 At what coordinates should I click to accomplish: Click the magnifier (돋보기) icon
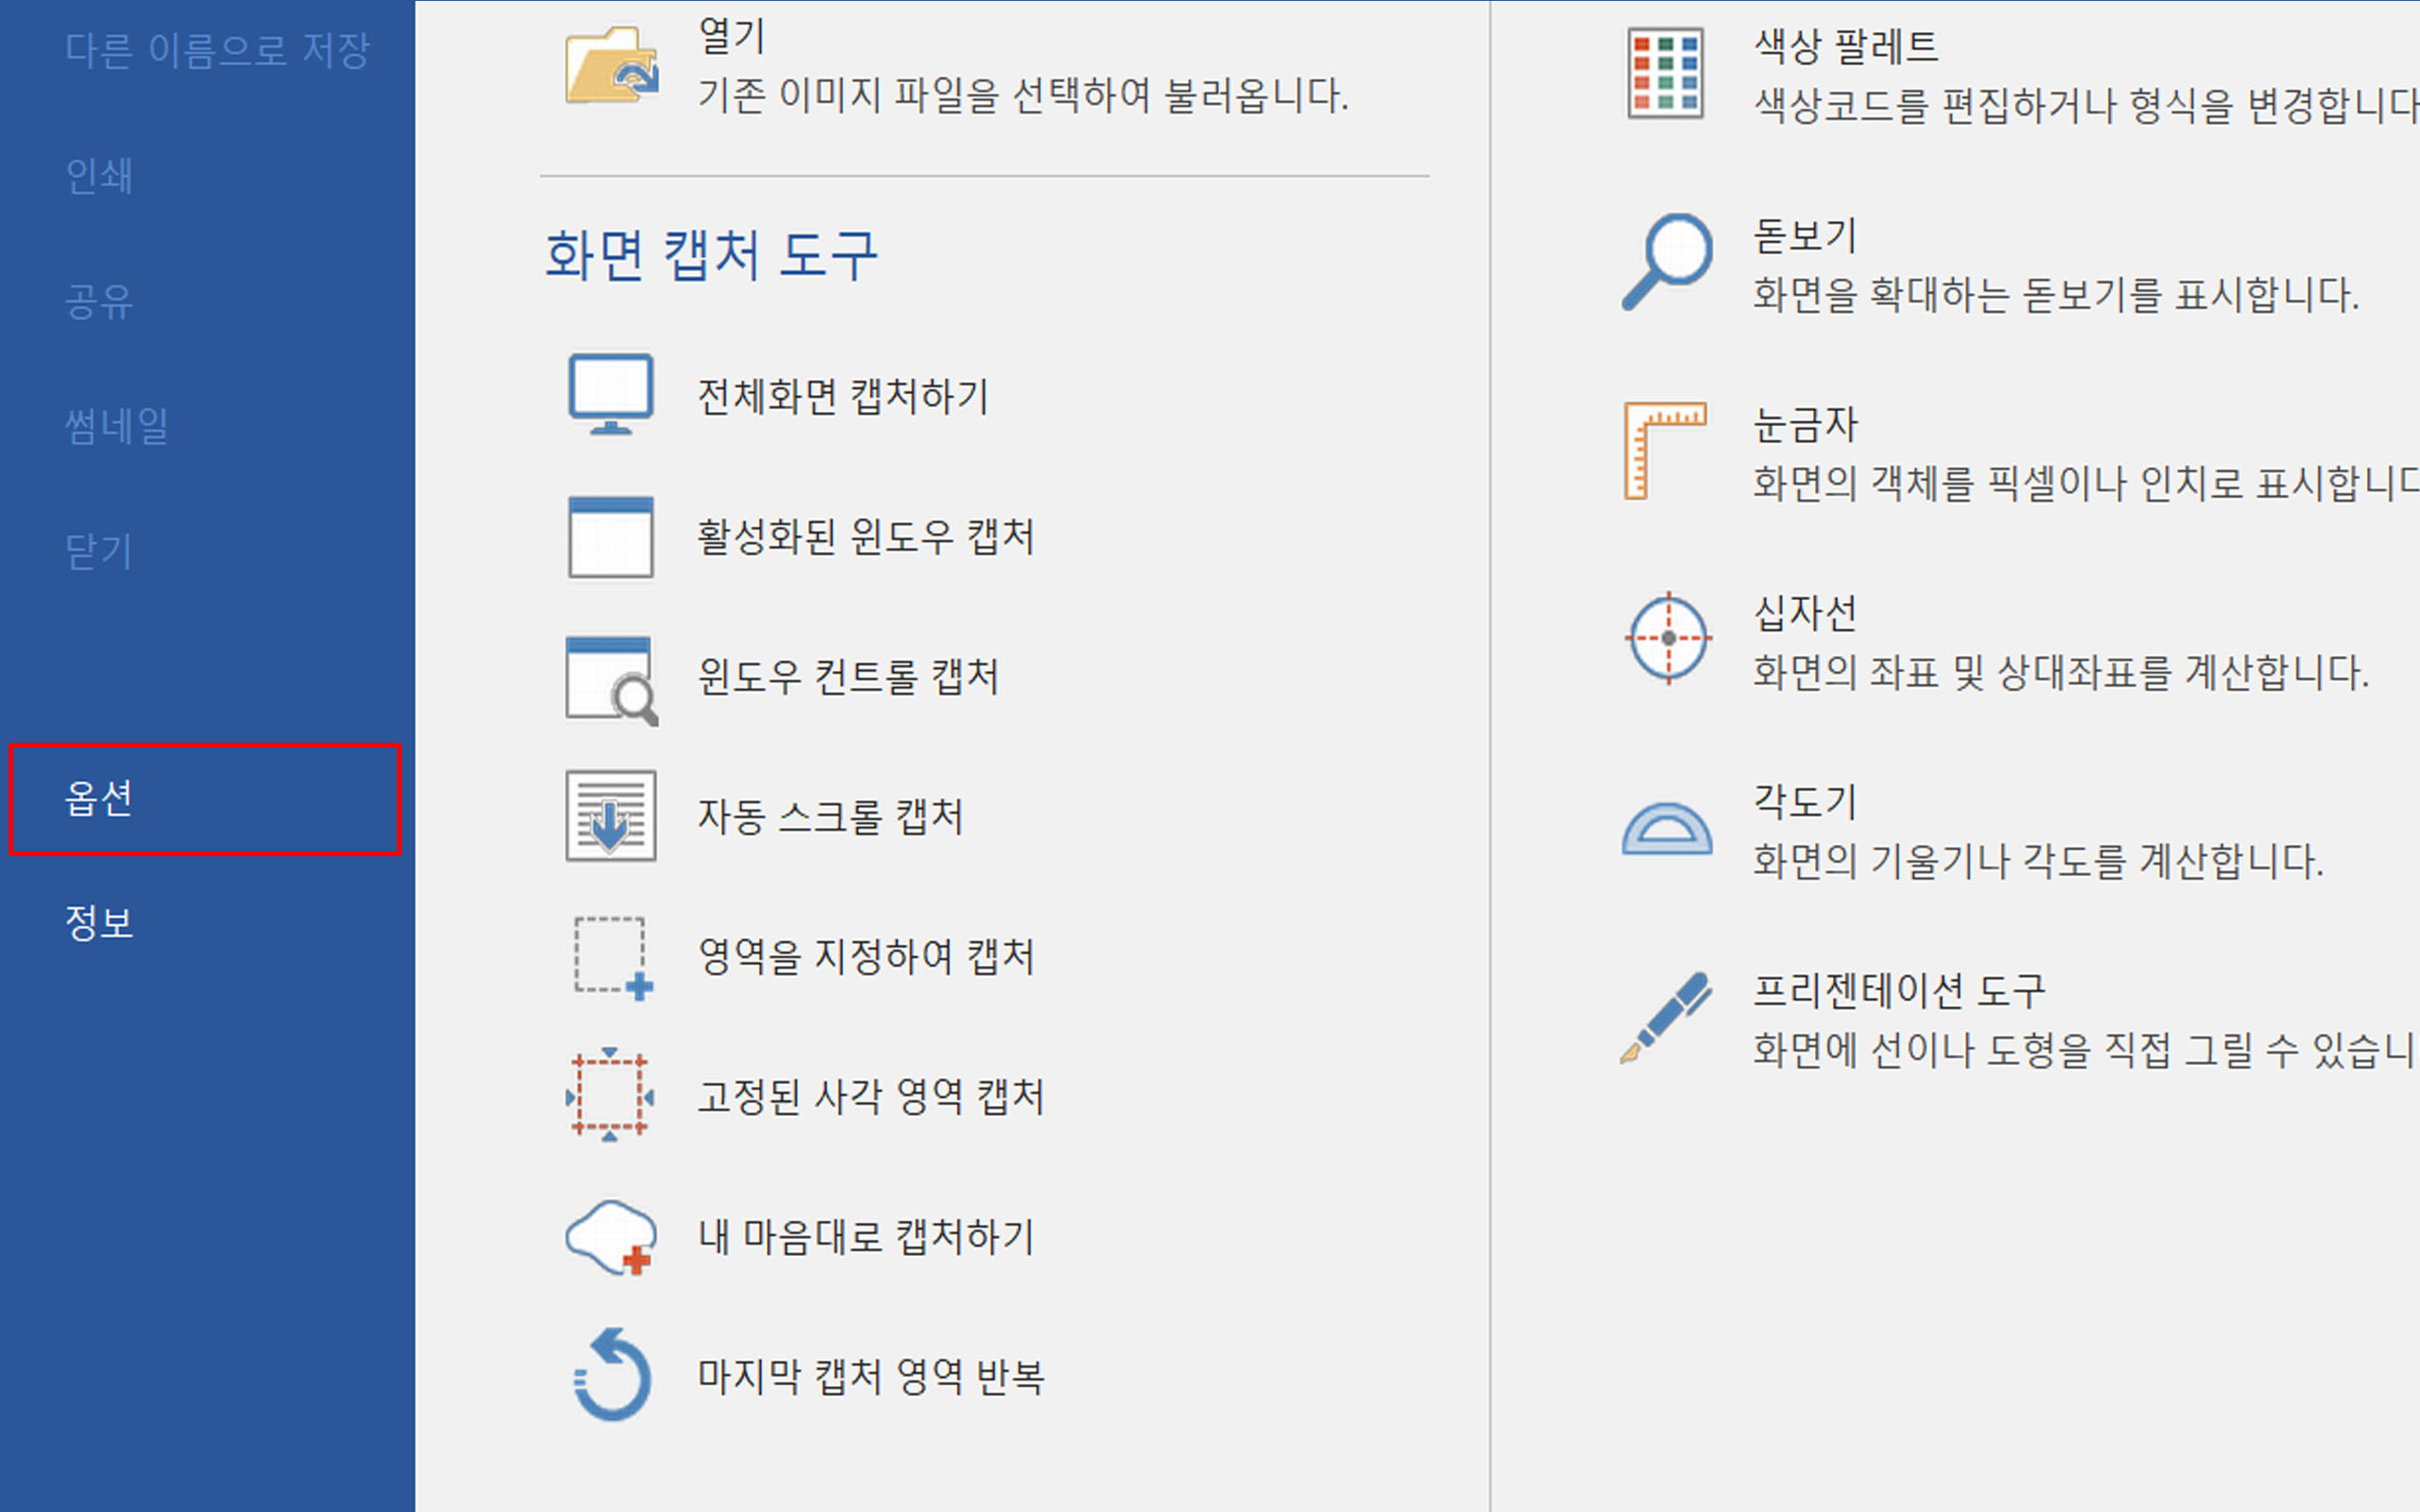pyautogui.click(x=1667, y=262)
